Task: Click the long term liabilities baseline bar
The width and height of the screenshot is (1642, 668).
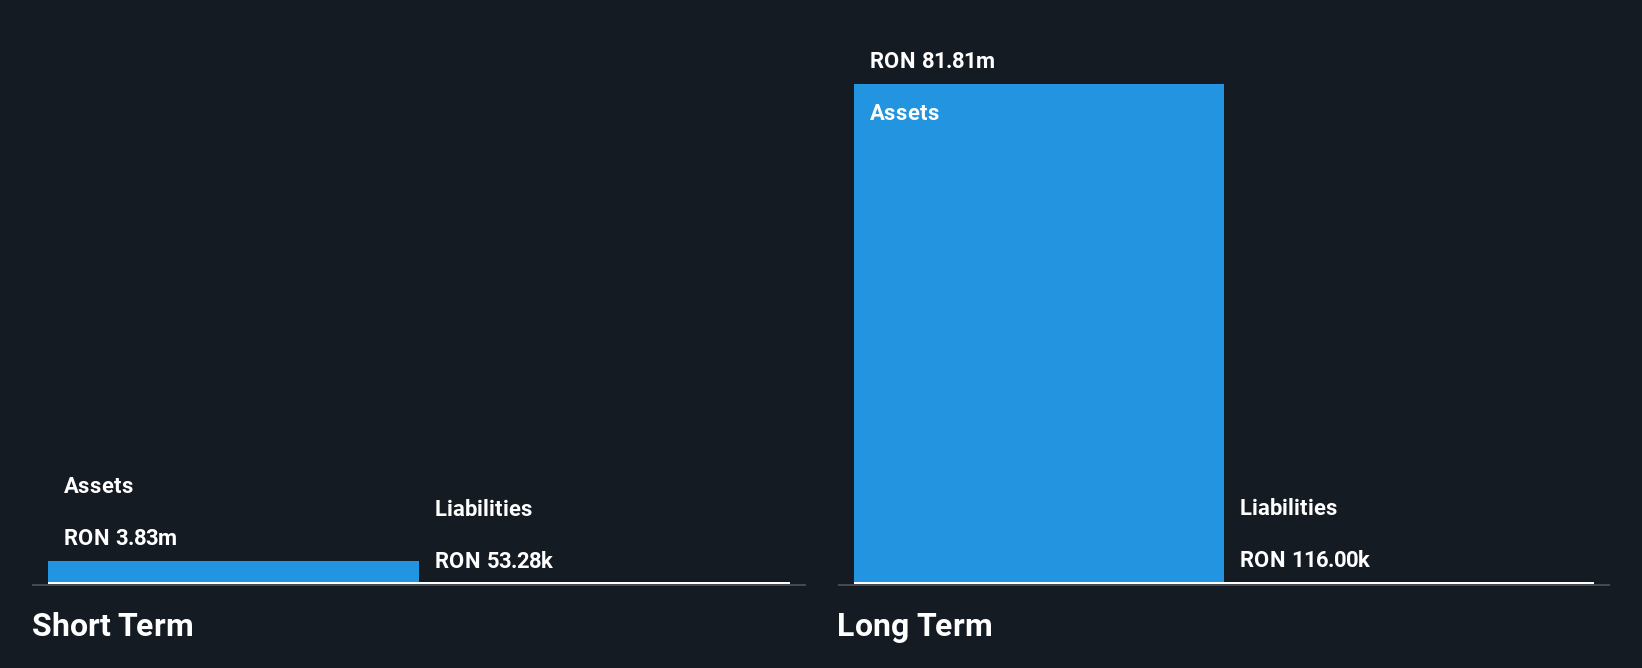Action: click(x=1409, y=582)
